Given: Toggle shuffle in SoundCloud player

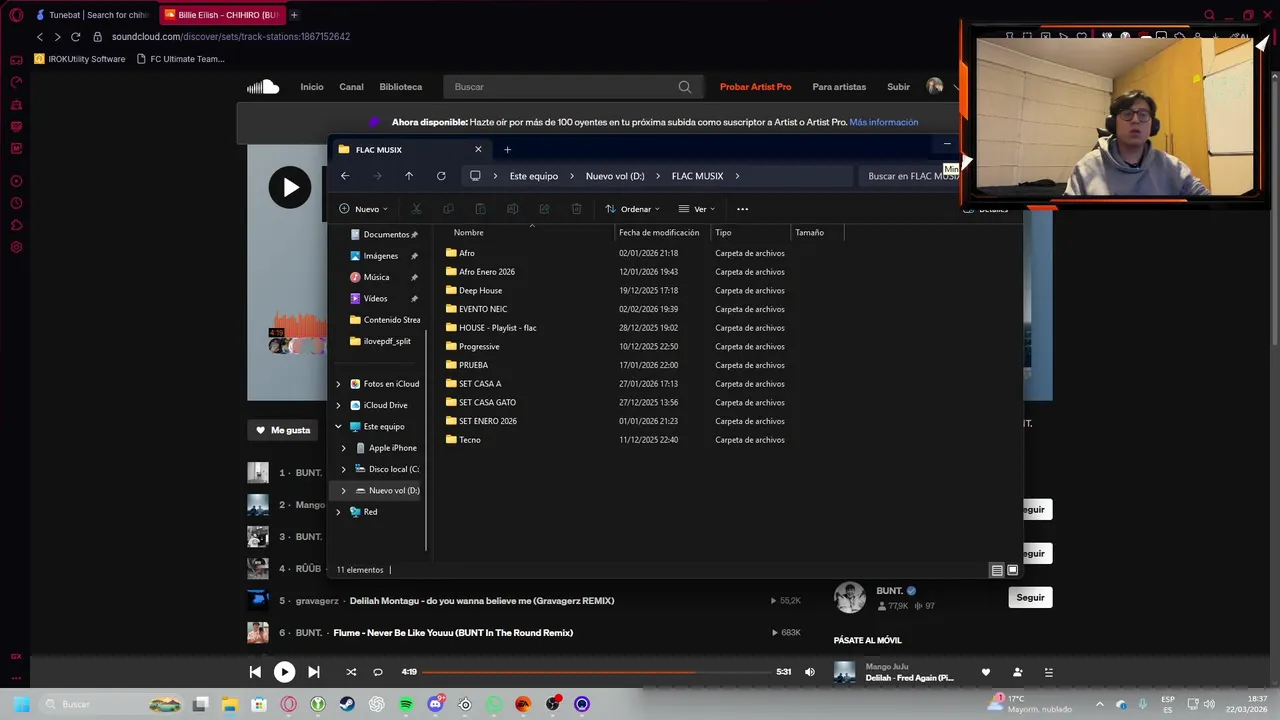Looking at the screenshot, I should pyautogui.click(x=351, y=672).
